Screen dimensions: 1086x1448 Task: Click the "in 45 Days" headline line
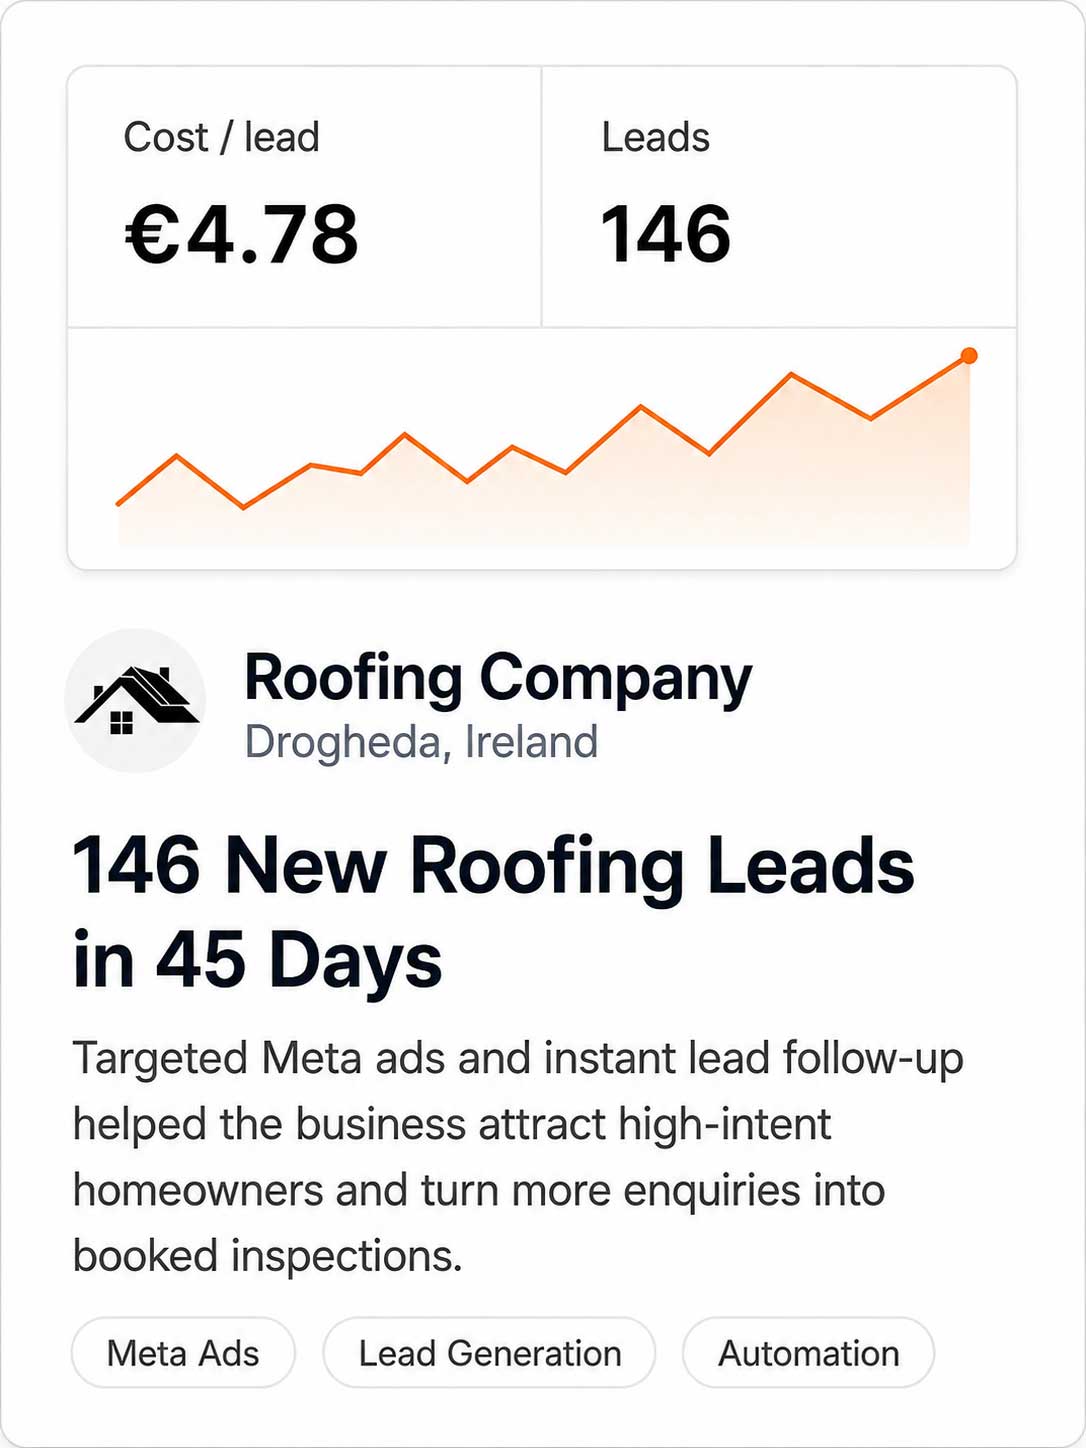click(257, 960)
